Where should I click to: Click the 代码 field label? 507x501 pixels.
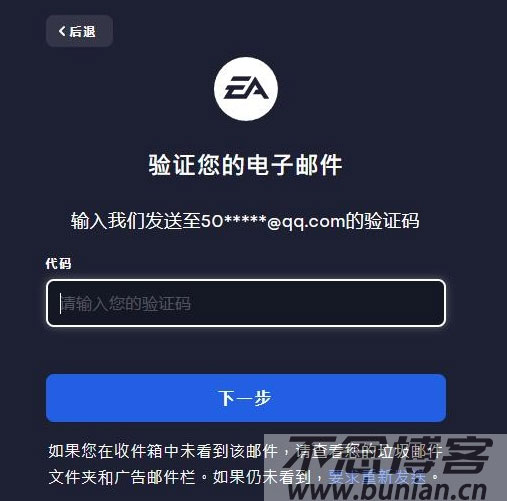59,263
